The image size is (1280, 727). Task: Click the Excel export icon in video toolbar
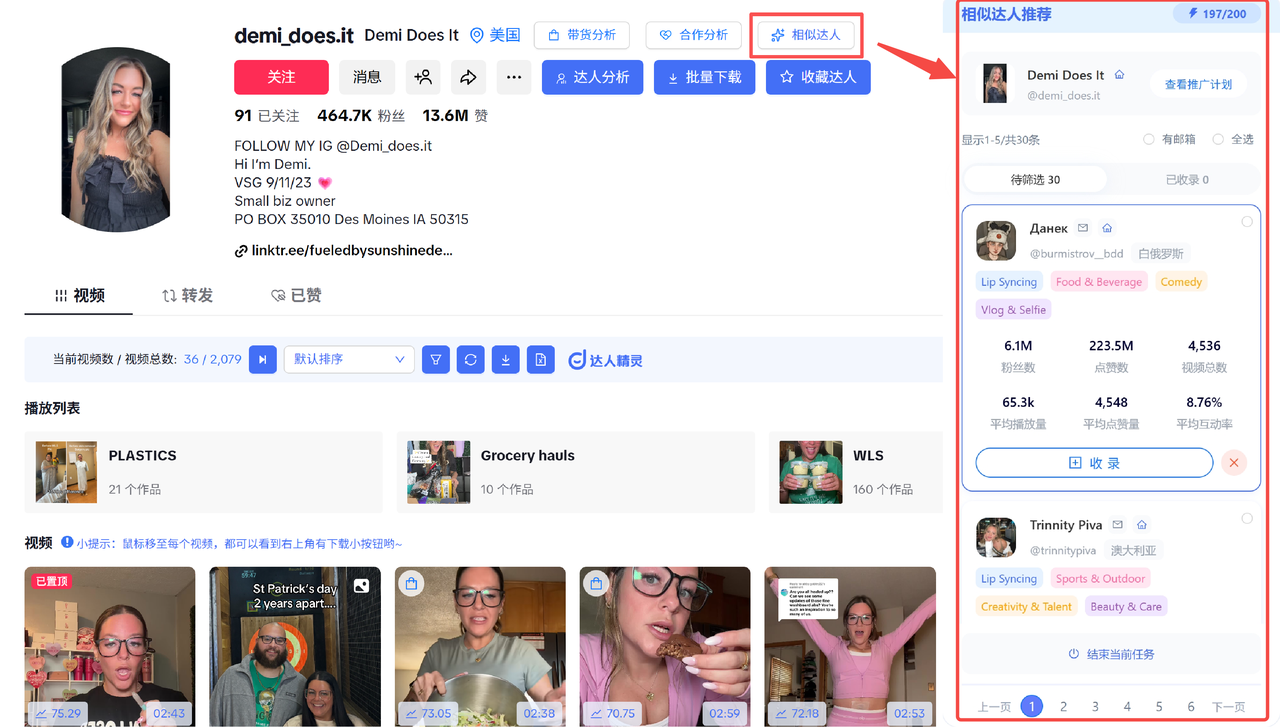point(540,360)
